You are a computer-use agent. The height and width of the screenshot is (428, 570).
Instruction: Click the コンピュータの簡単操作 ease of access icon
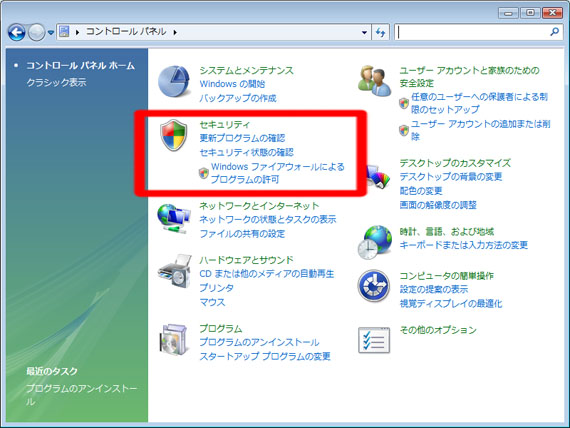(x=374, y=286)
